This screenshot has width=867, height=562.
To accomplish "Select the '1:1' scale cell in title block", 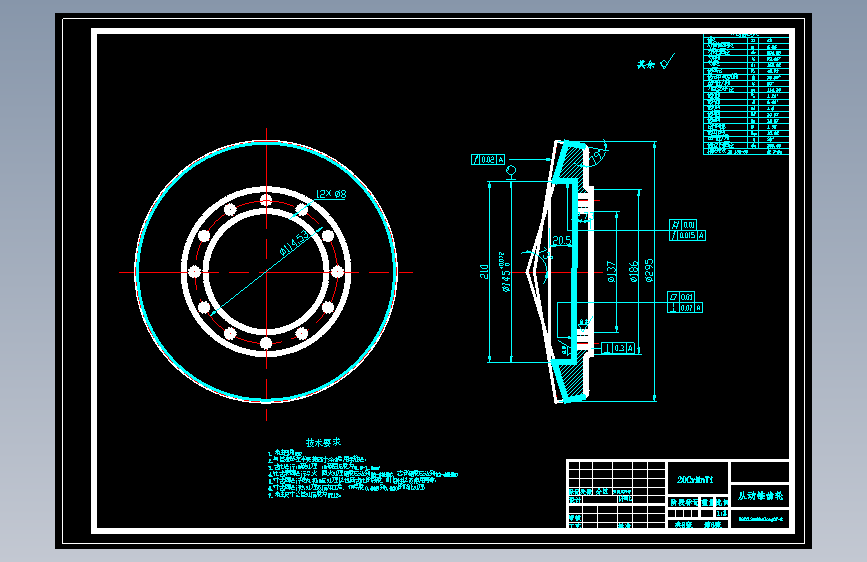I will click(722, 514).
